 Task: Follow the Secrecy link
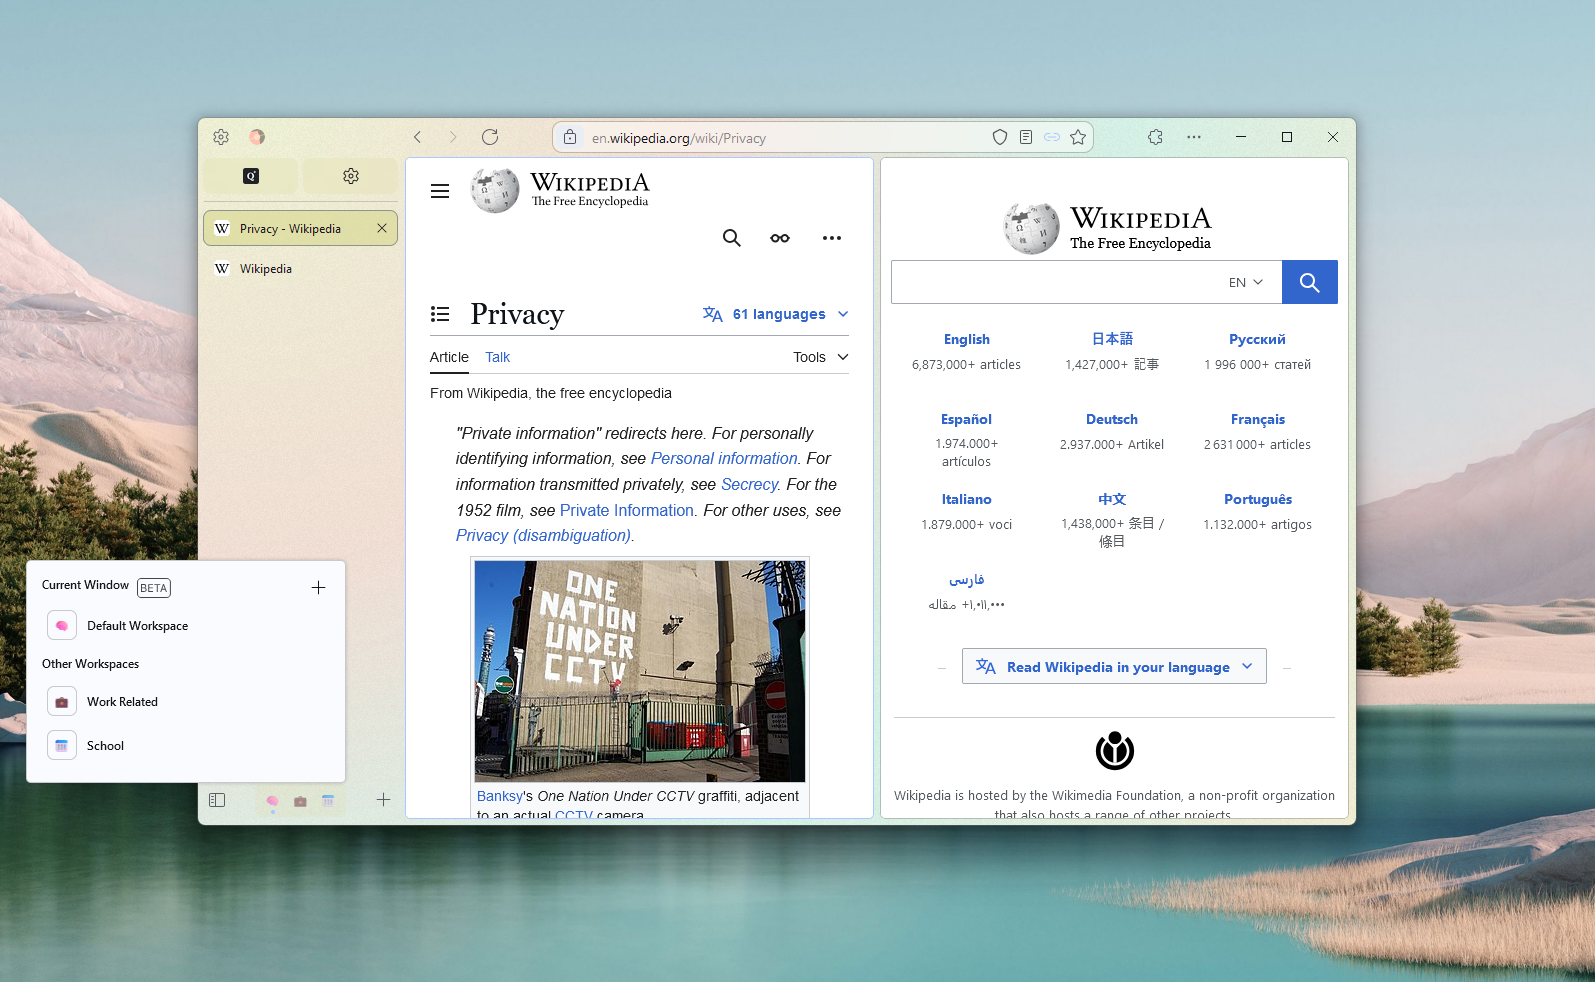(749, 484)
